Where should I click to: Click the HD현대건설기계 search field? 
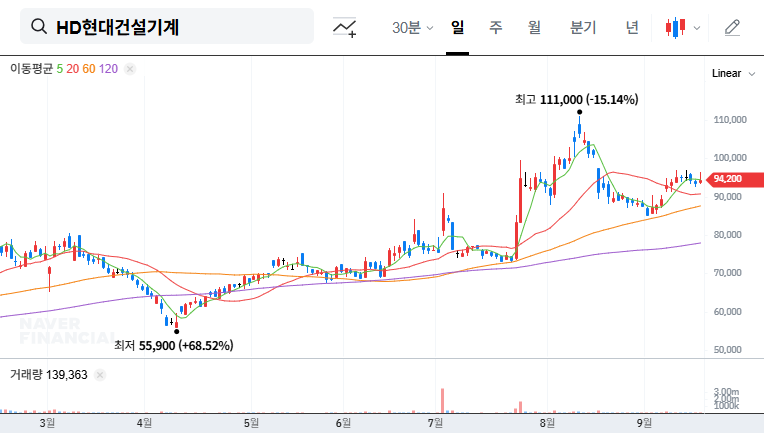pyautogui.click(x=167, y=26)
